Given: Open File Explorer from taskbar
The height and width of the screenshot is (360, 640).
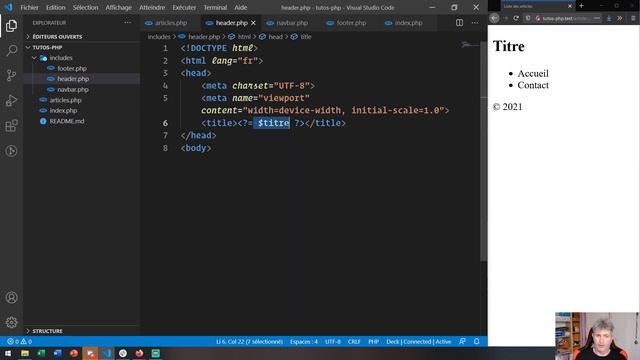Looking at the screenshot, I should pos(25,353).
